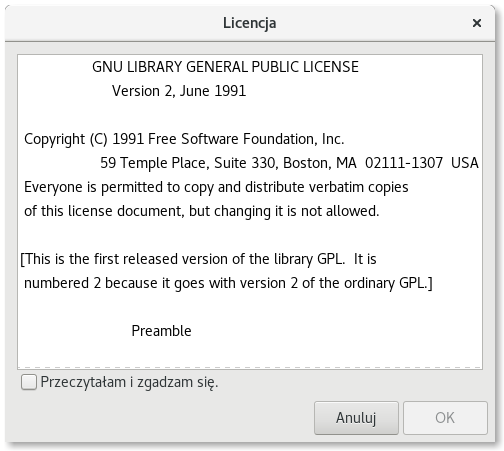Click the Licencja title bar text

[x=249, y=23]
